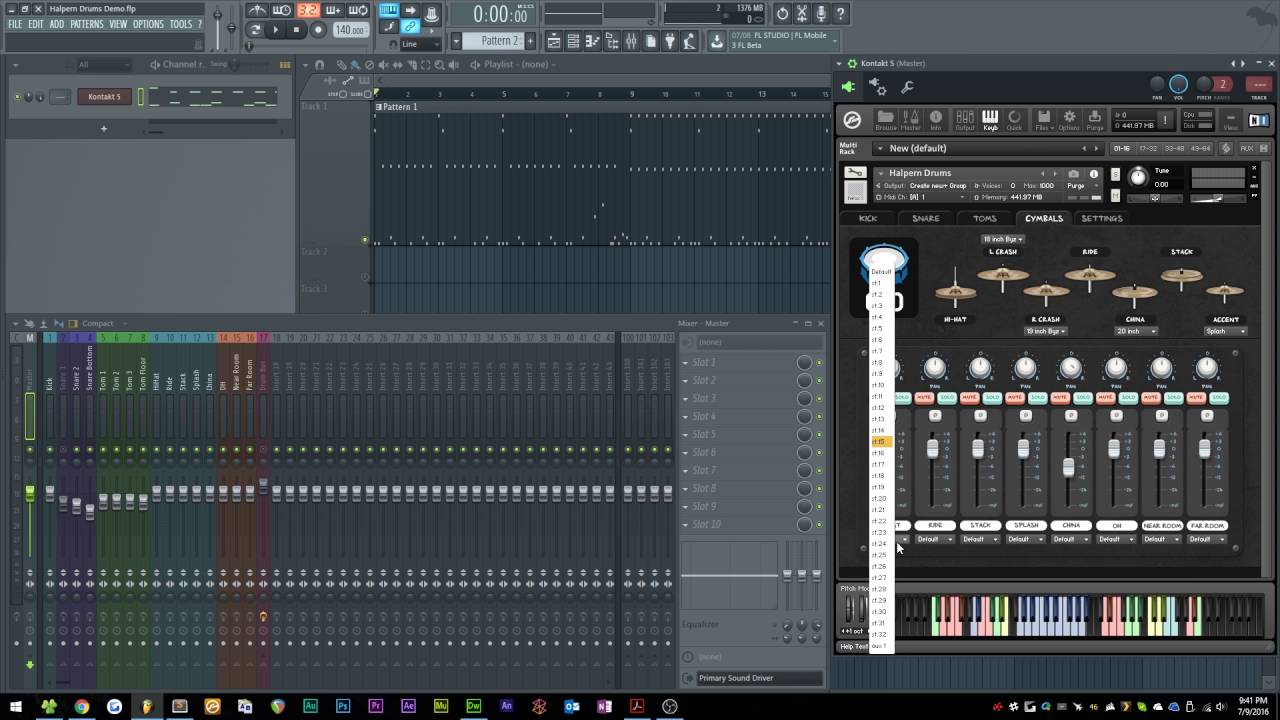Open detailed plugin settings gear-plug icon
Image resolution: width=1280 pixels, height=720 pixels.
tap(877, 87)
